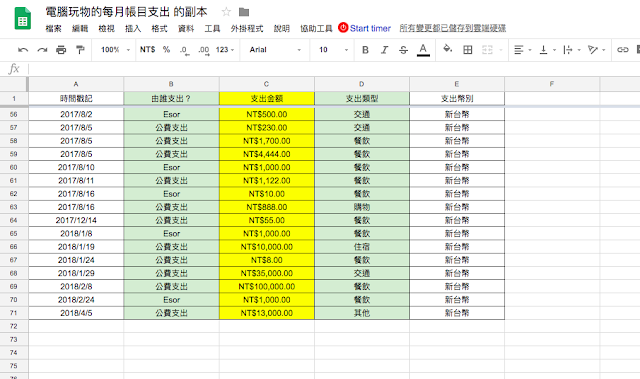Image resolution: width=640 pixels, height=379 pixels.
Task: Select the 其他 category cell
Action: (x=362, y=313)
